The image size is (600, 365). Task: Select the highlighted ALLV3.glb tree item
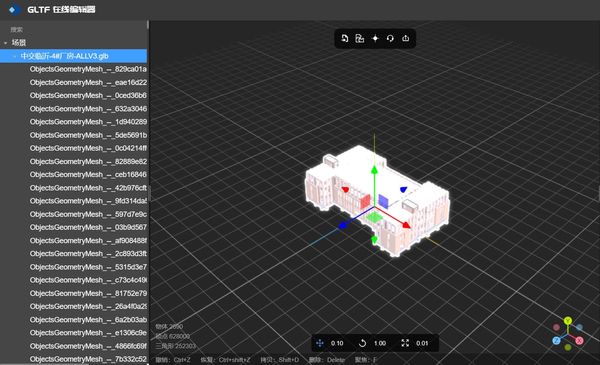[x=73, y=56]
